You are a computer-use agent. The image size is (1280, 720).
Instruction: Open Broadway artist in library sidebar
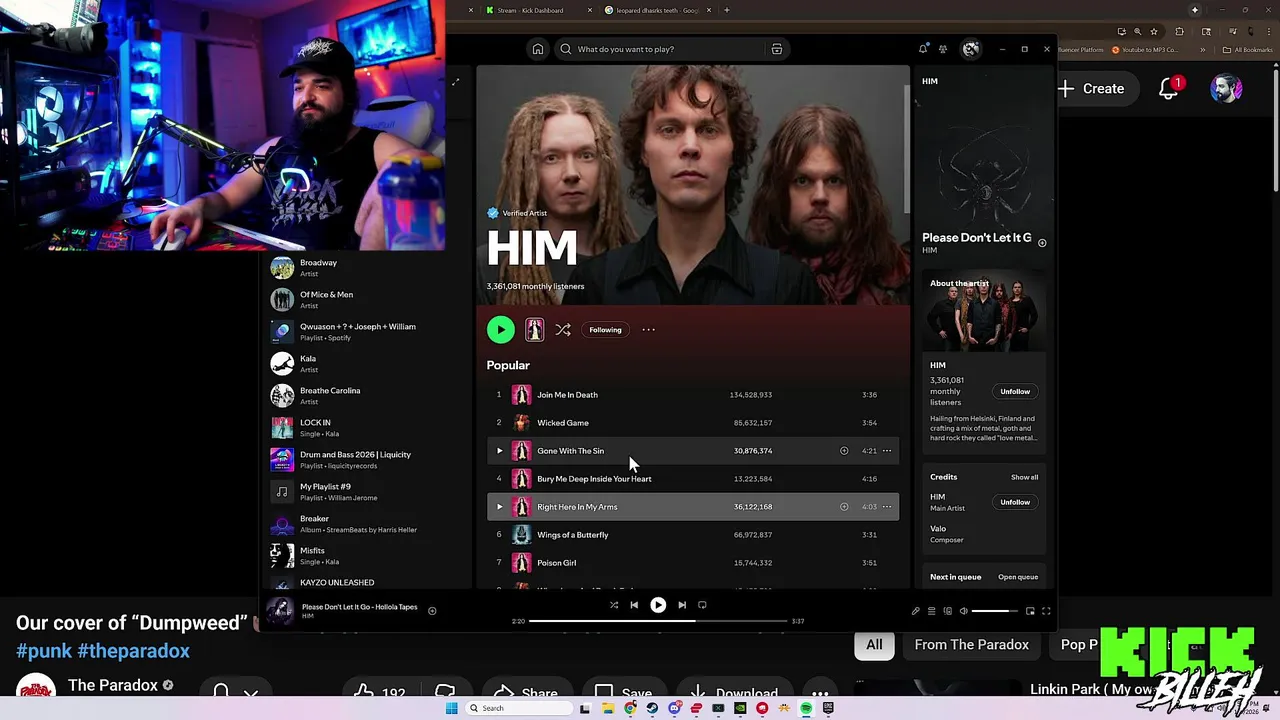click(365, 267)
